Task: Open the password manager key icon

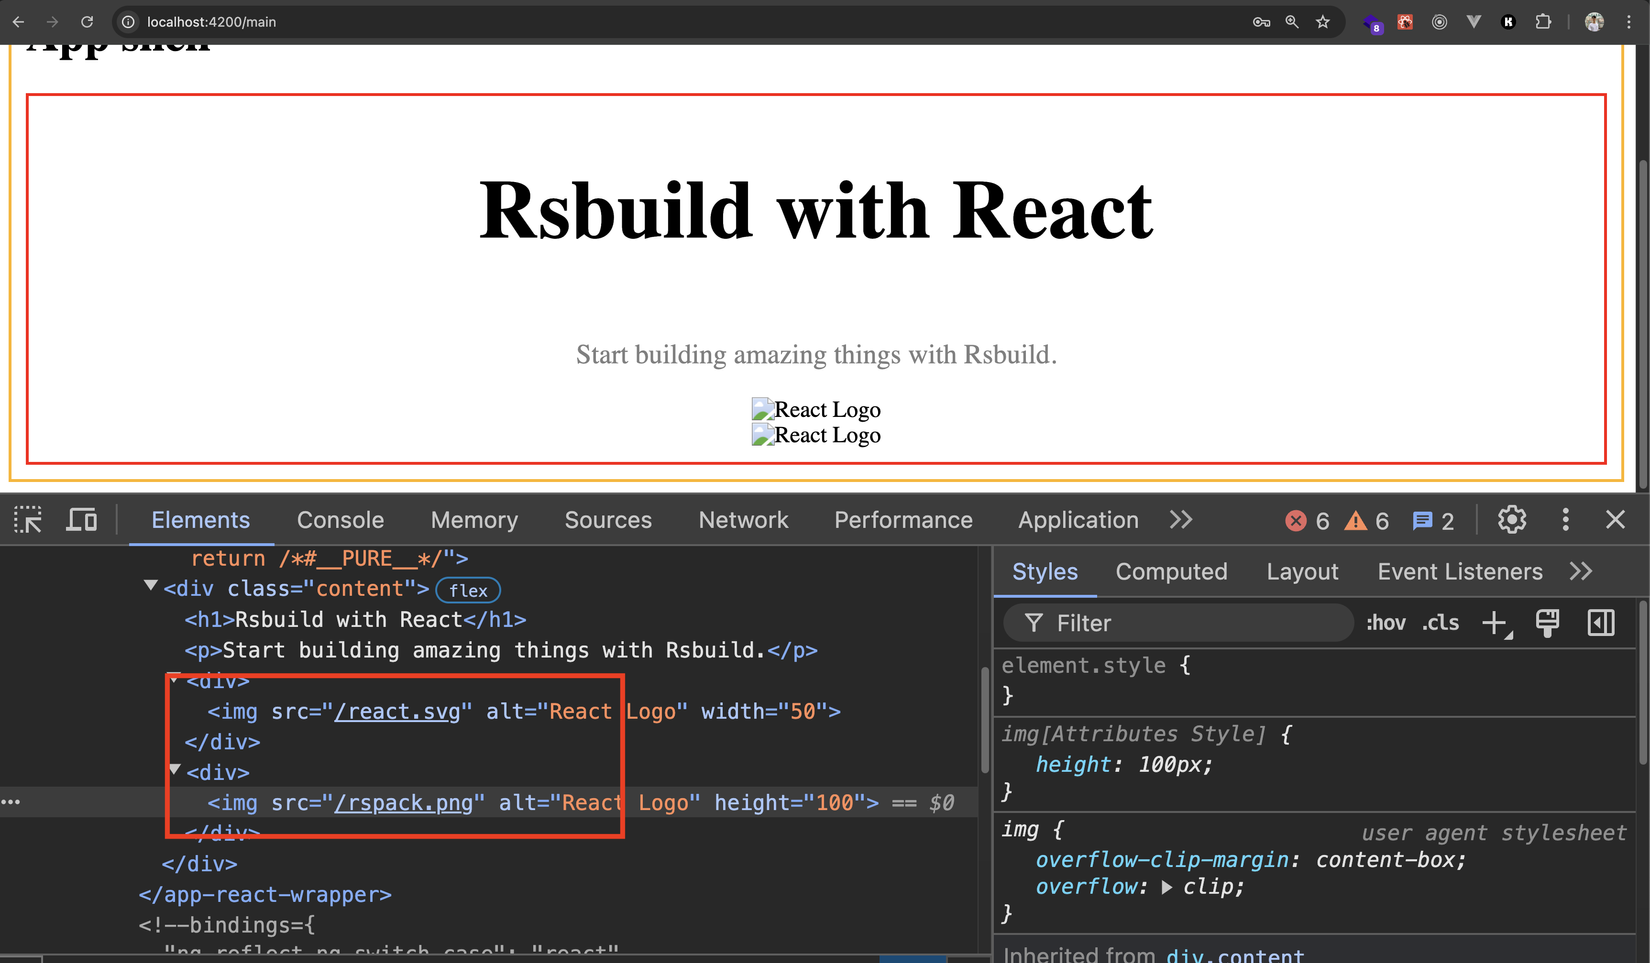Action: (1262, 21)
